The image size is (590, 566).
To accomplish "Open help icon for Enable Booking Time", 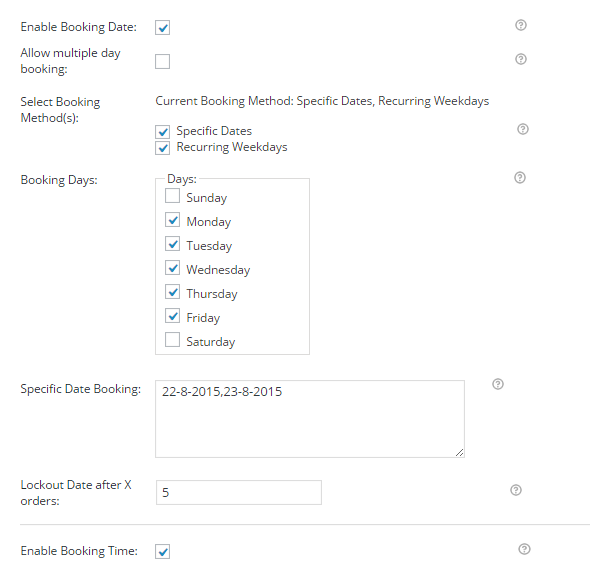I will tap(524, 549).
